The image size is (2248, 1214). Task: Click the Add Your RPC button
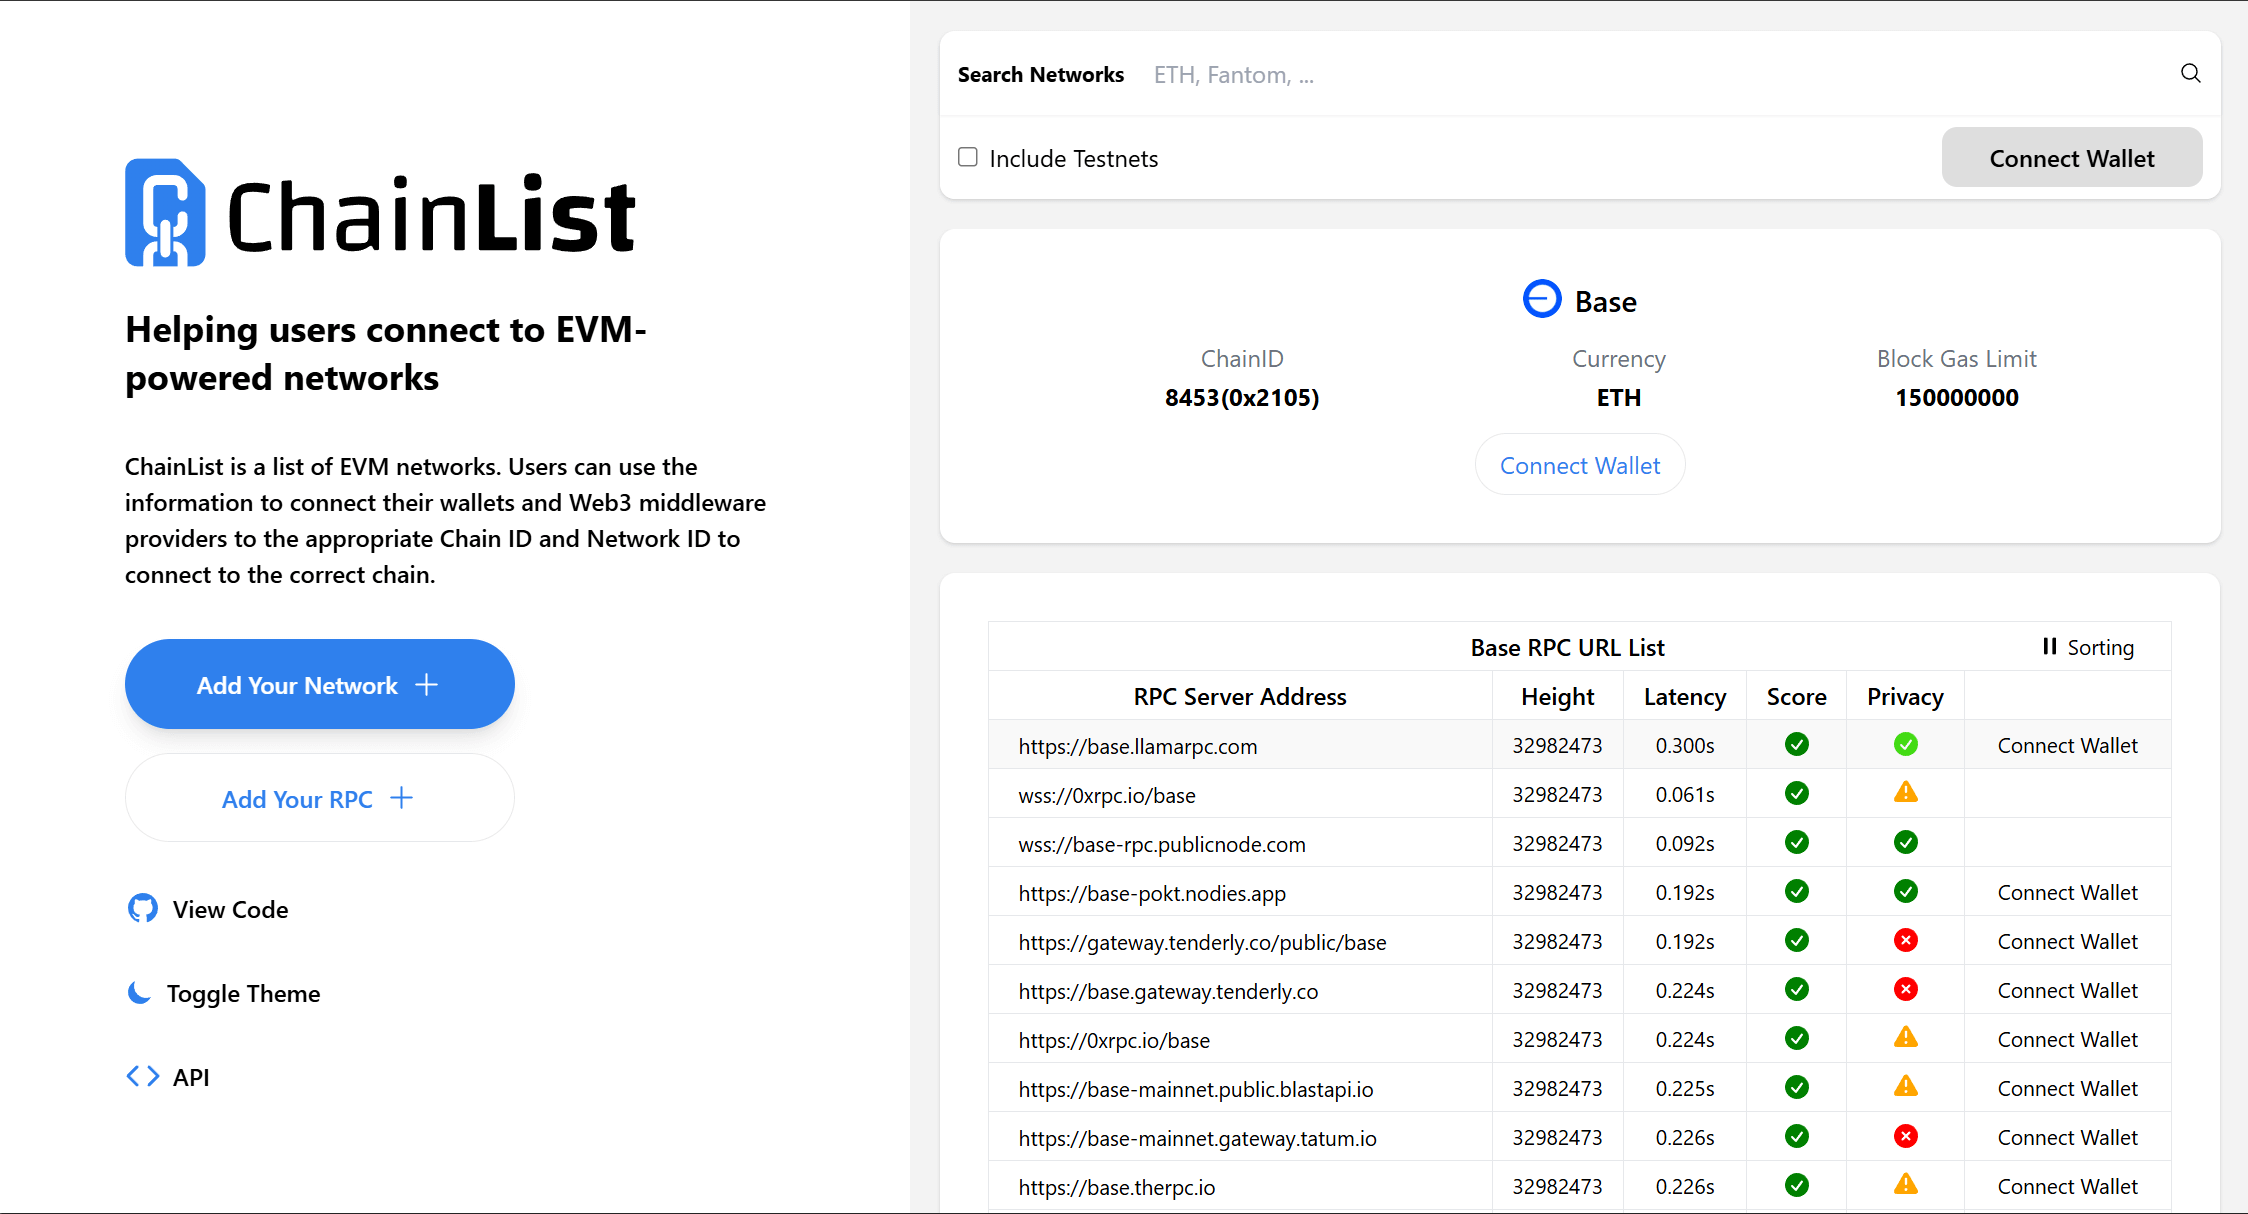tap(320, 798)
